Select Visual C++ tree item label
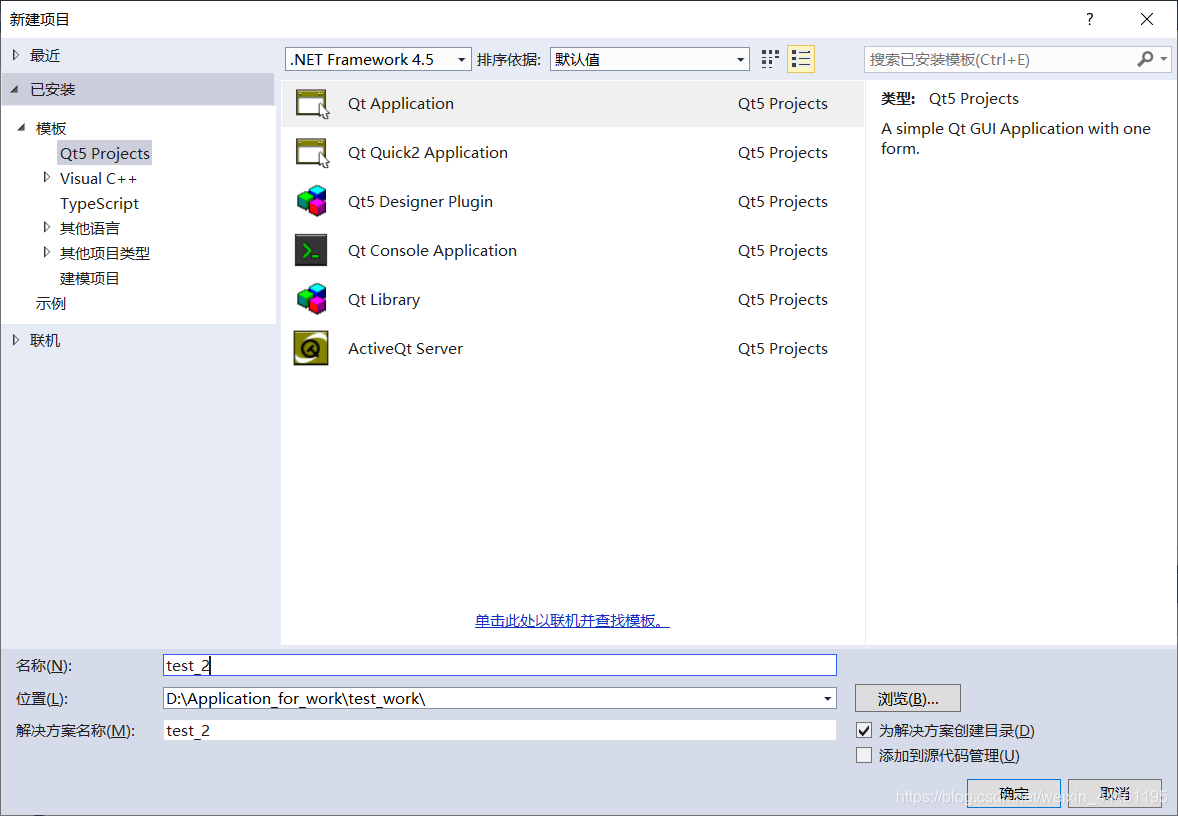 pyautogui.click(x=98, y=179)
